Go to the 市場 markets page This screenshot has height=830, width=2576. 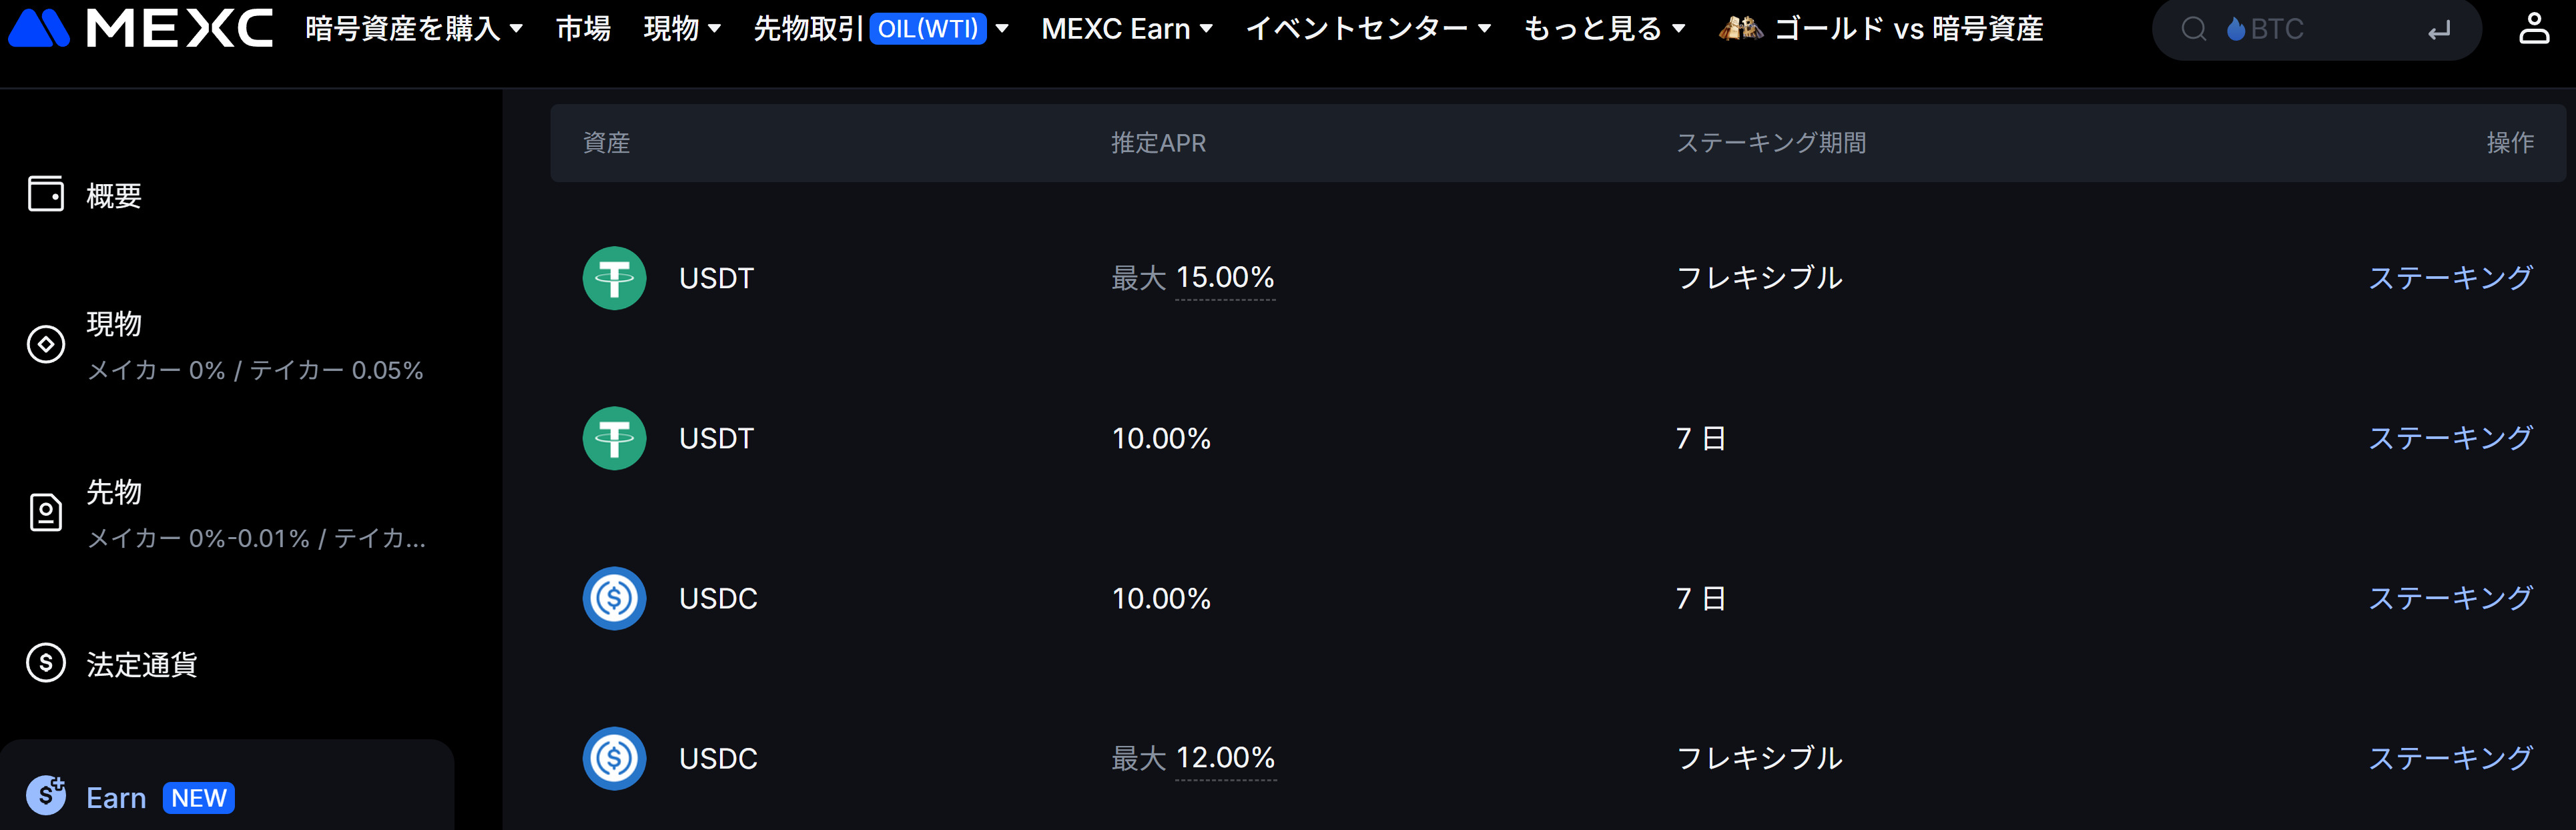(x=583, y=29)
